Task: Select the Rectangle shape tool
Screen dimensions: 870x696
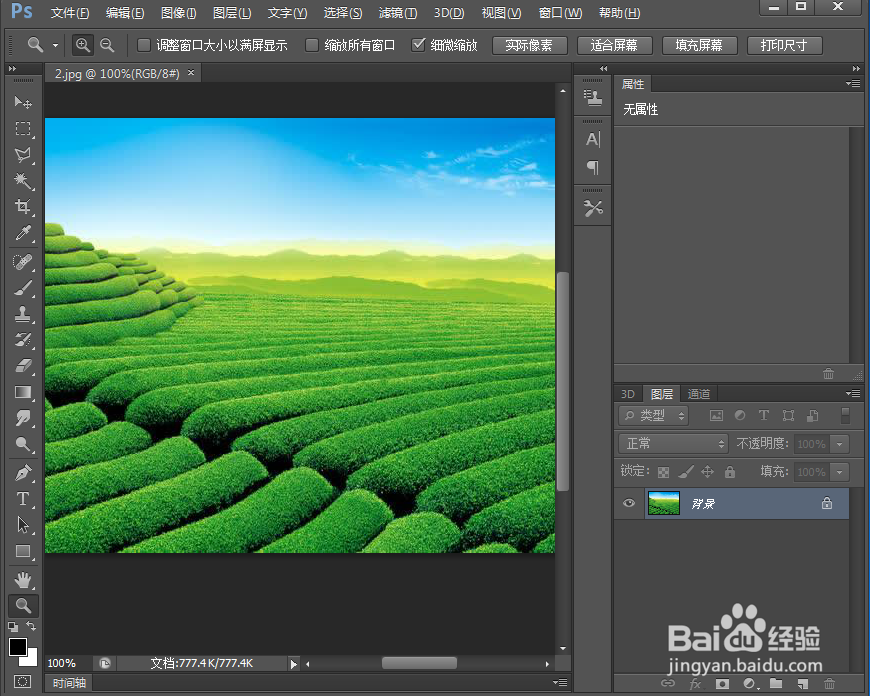Action: [x=23, y=551]
